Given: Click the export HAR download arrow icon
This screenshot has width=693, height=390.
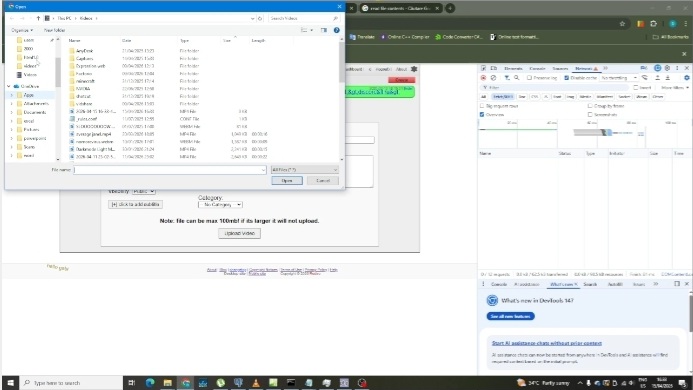Looking at the screenshot, I should [x=668, y=78].
